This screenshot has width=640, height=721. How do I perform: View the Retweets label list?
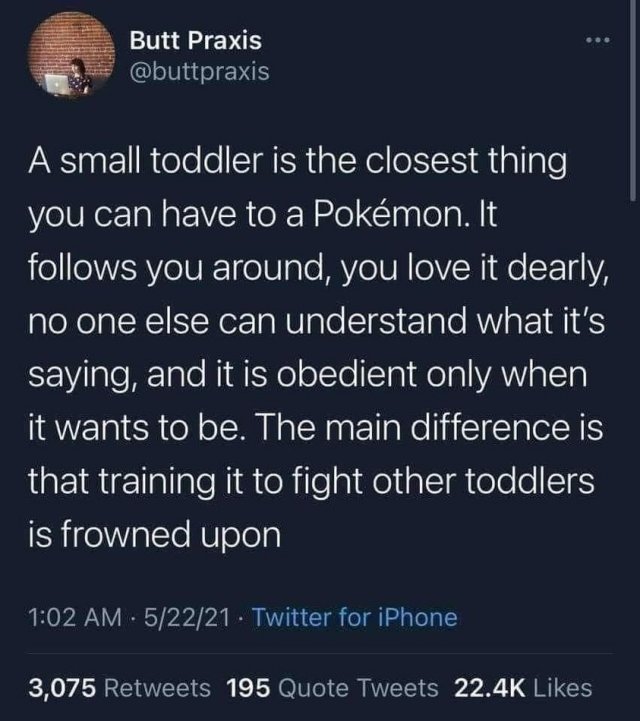tap(158, 687)
